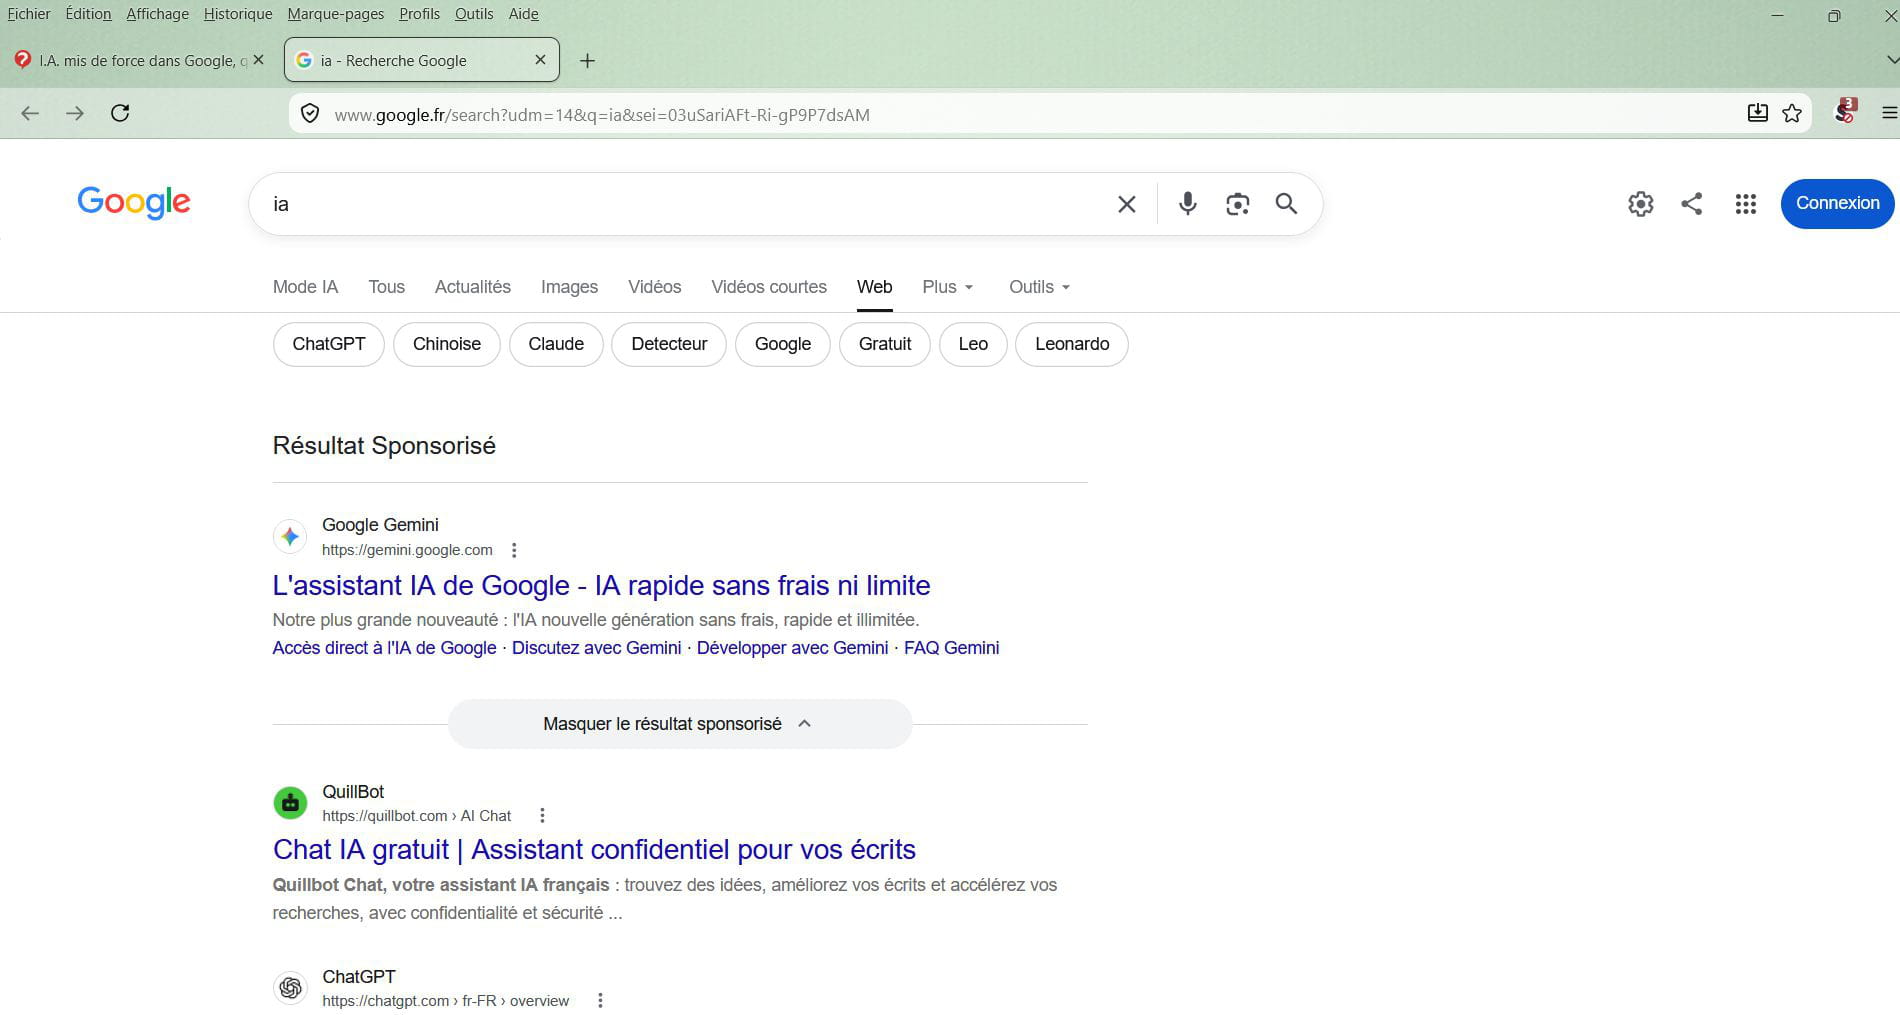Close the 'I.A. mis de force dans Google' tab
1900x1015 pixels.
[259, 60]
